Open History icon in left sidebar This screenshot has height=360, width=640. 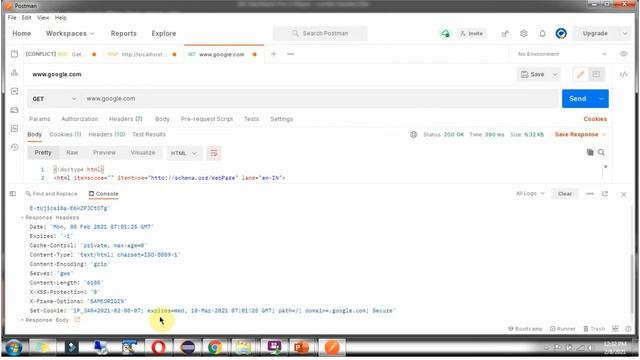(14, 147)
